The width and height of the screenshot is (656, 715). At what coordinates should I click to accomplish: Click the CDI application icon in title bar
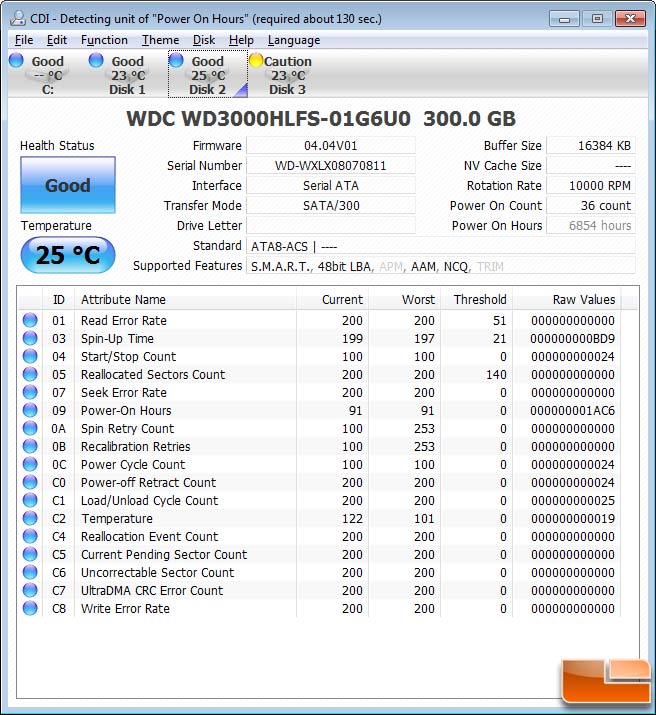coord(17,17)
